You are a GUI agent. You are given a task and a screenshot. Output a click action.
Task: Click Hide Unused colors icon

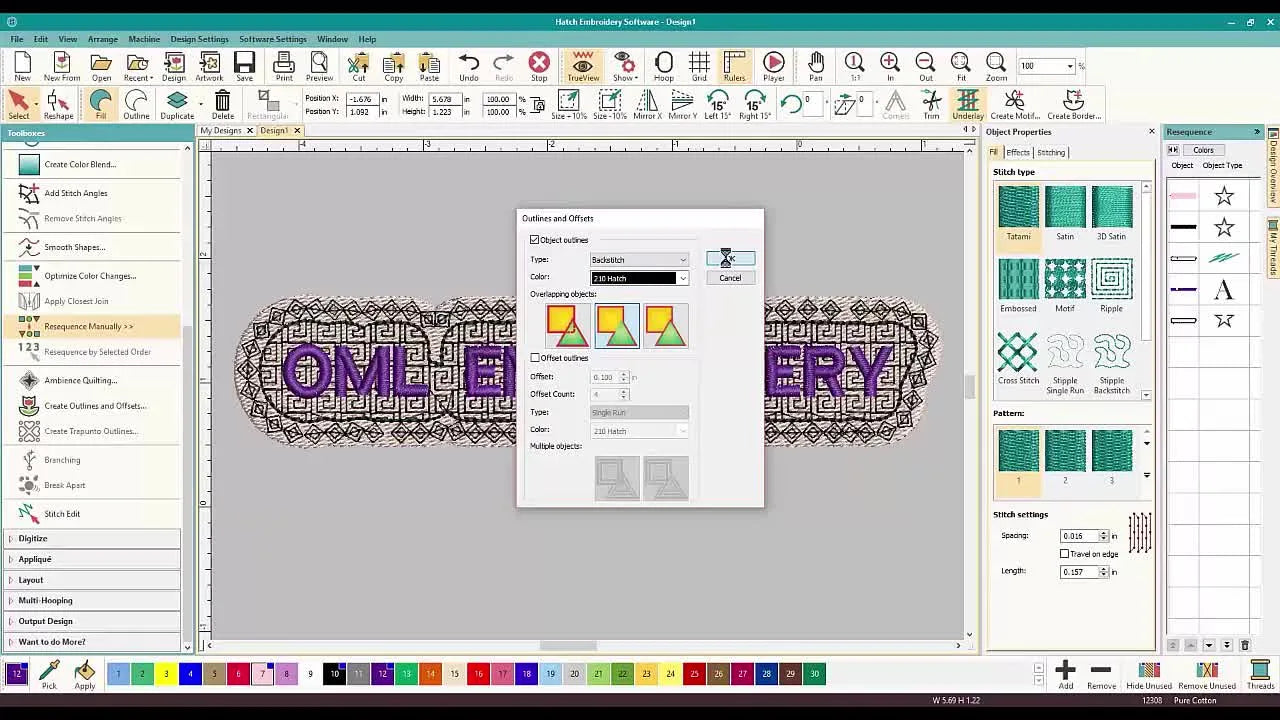coord(1149,674)
